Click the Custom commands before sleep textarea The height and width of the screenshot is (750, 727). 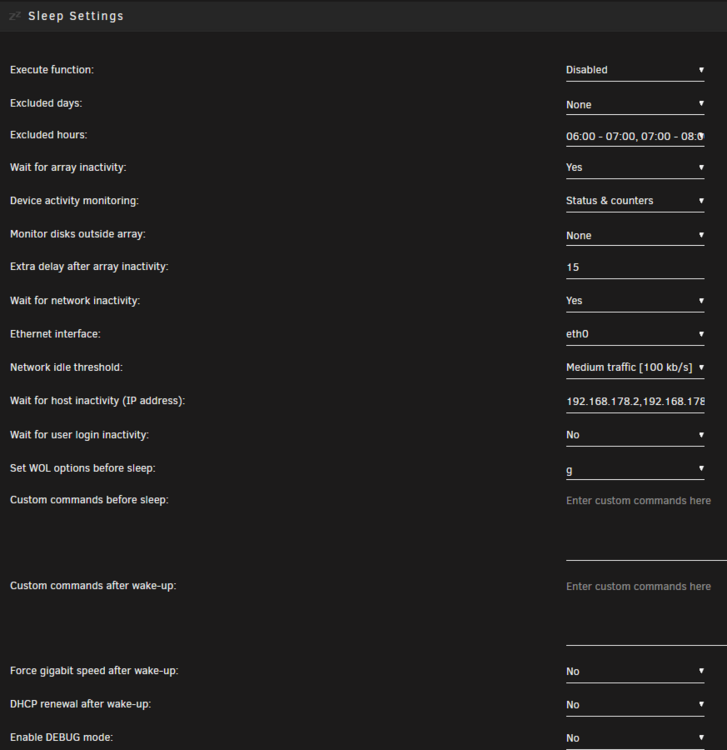point(646,526)
